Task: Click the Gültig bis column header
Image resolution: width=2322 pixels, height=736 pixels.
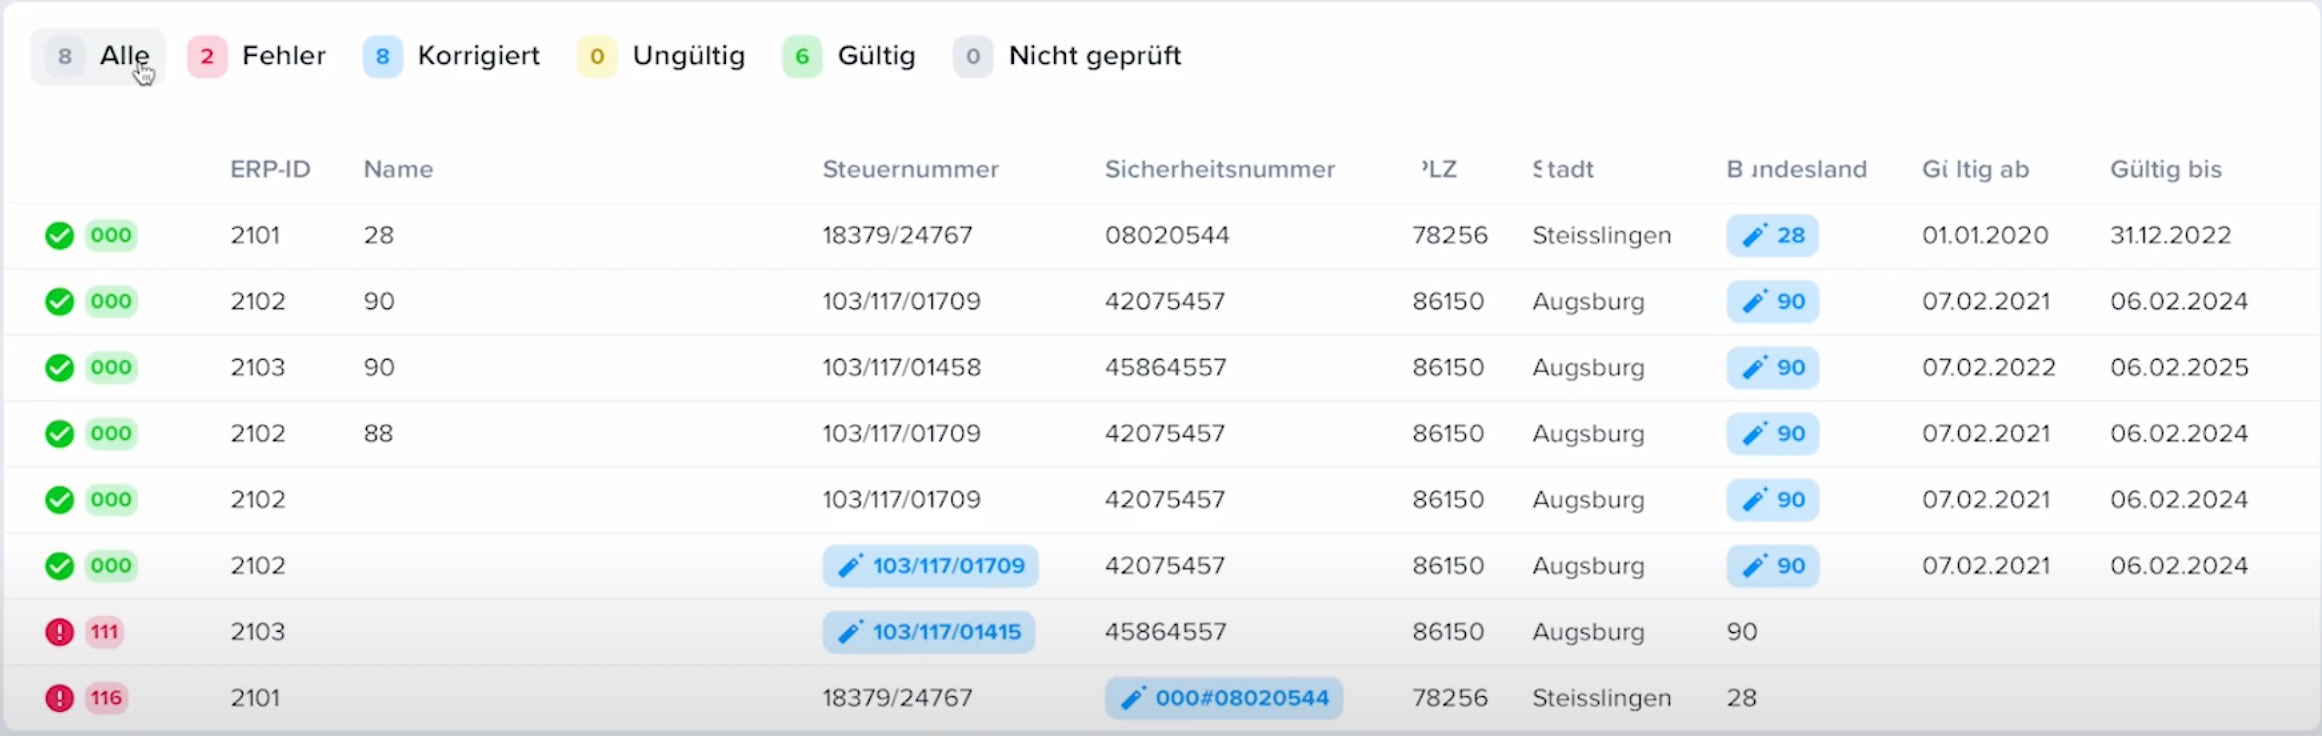Action: coord(2166,170)
